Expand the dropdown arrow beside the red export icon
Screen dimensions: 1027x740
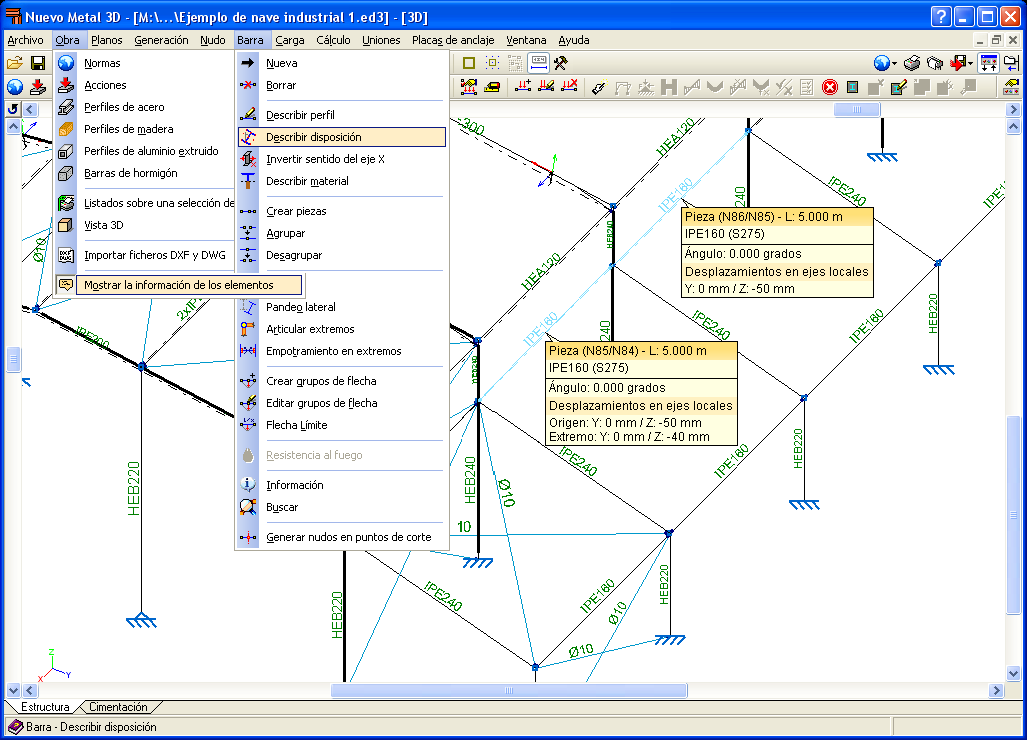971,63
